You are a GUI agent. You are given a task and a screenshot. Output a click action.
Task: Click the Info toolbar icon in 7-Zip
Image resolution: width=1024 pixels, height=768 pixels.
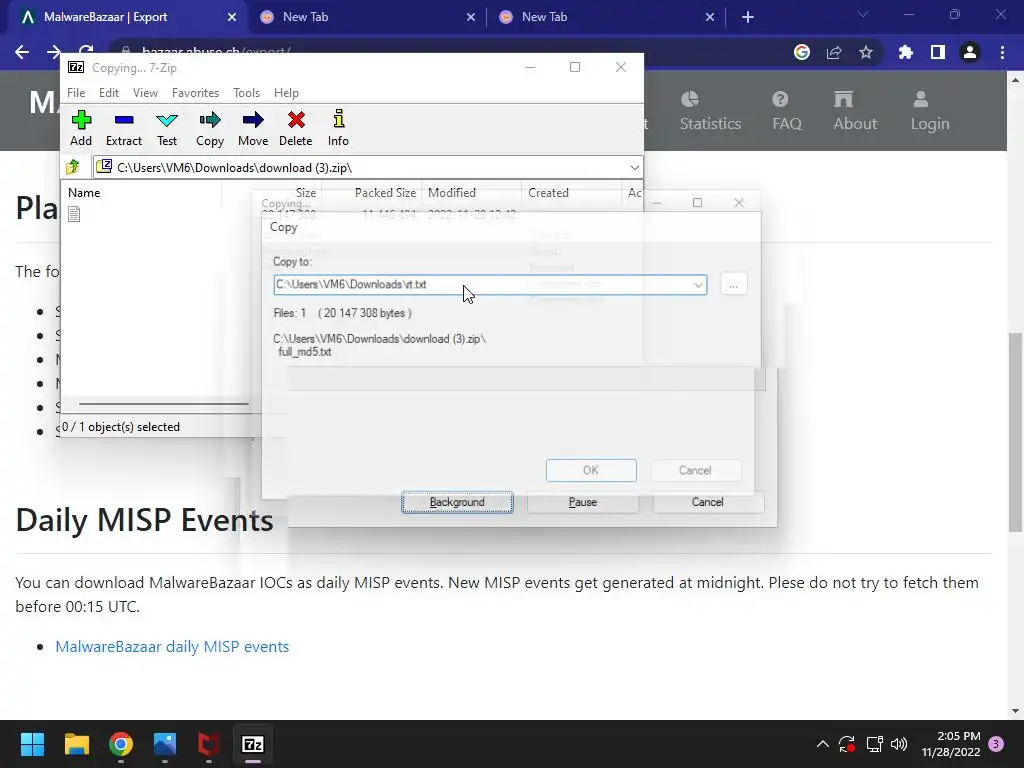tap(338, 128)
